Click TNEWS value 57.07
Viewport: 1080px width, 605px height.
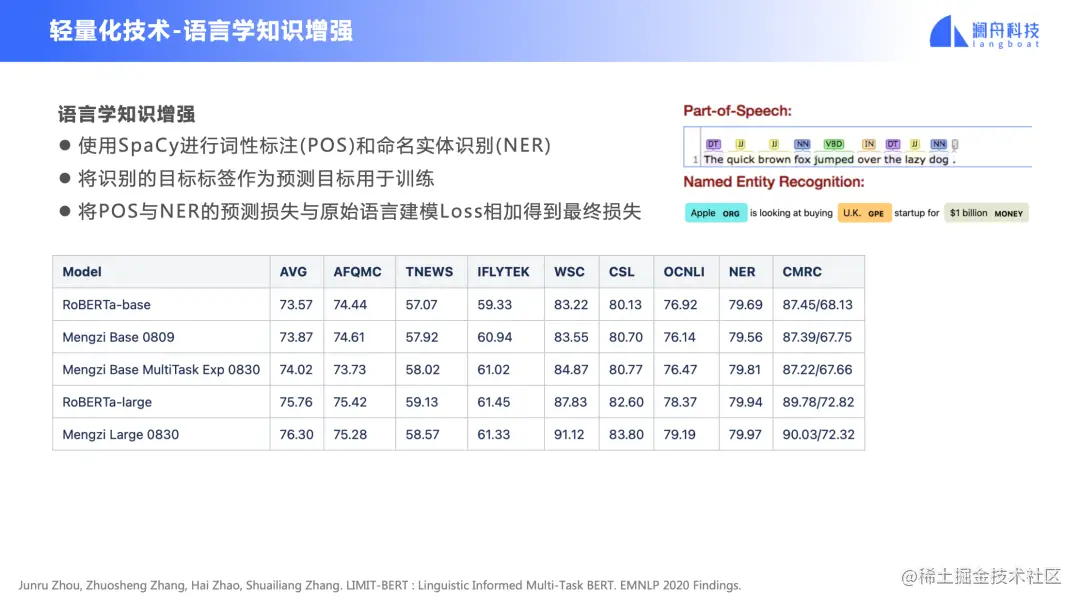tap(422, 305)
